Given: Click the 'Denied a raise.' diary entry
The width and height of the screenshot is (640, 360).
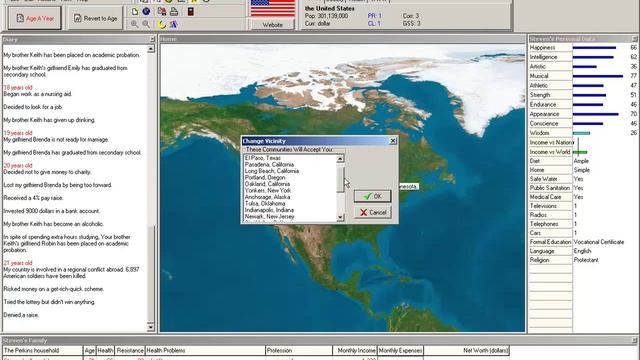Looking at the screenshot, I should click(21, 315).
